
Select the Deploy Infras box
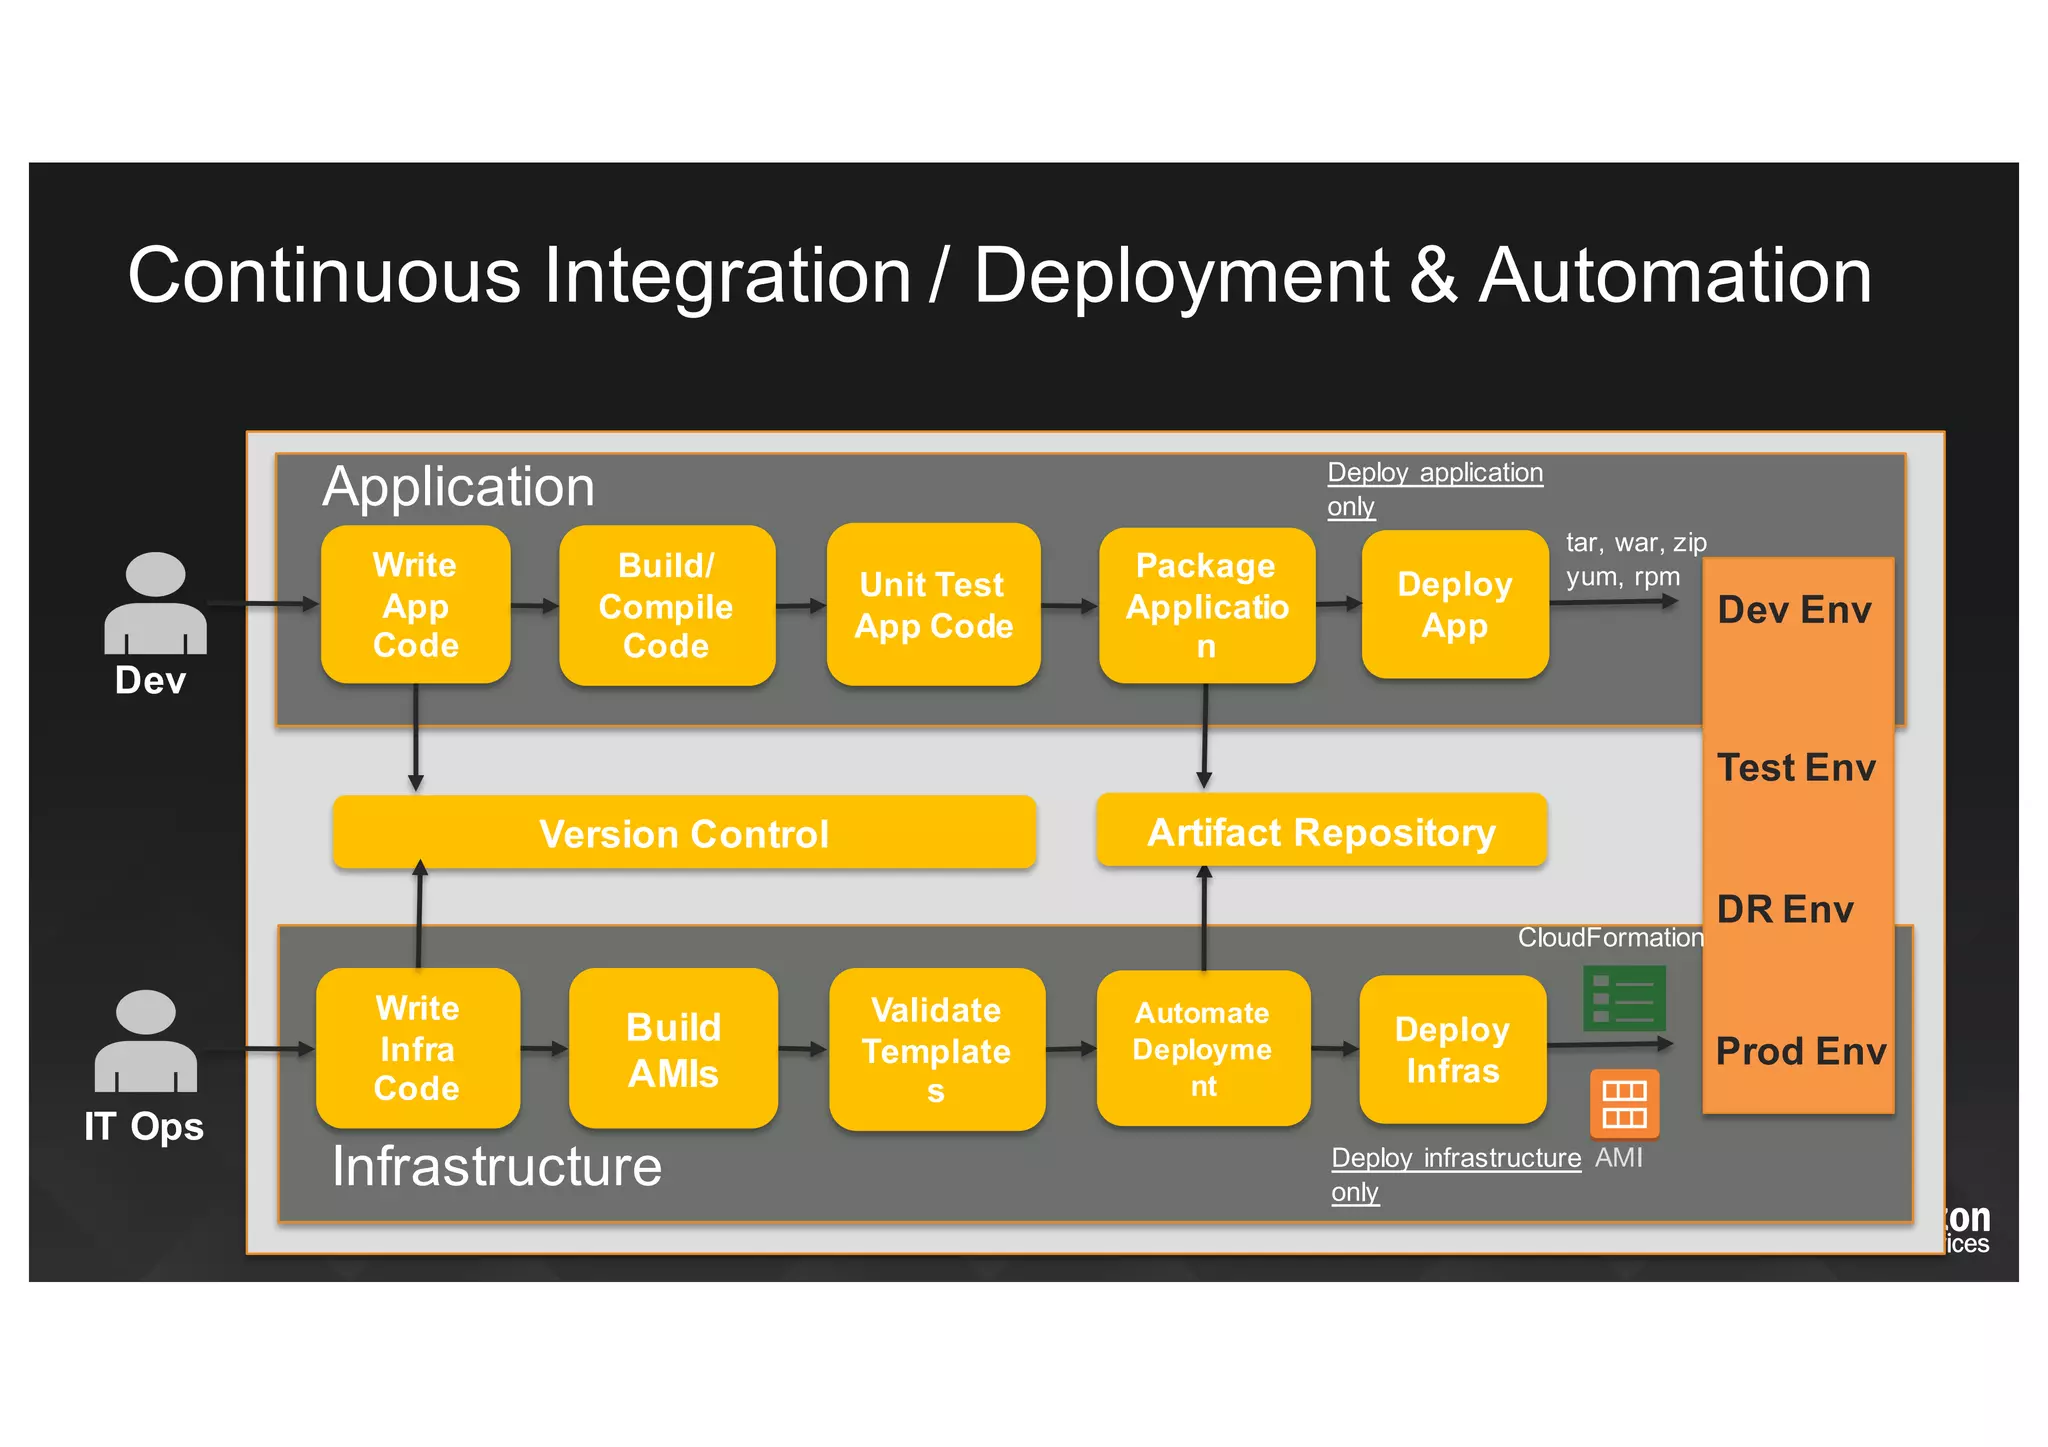1452,1049
